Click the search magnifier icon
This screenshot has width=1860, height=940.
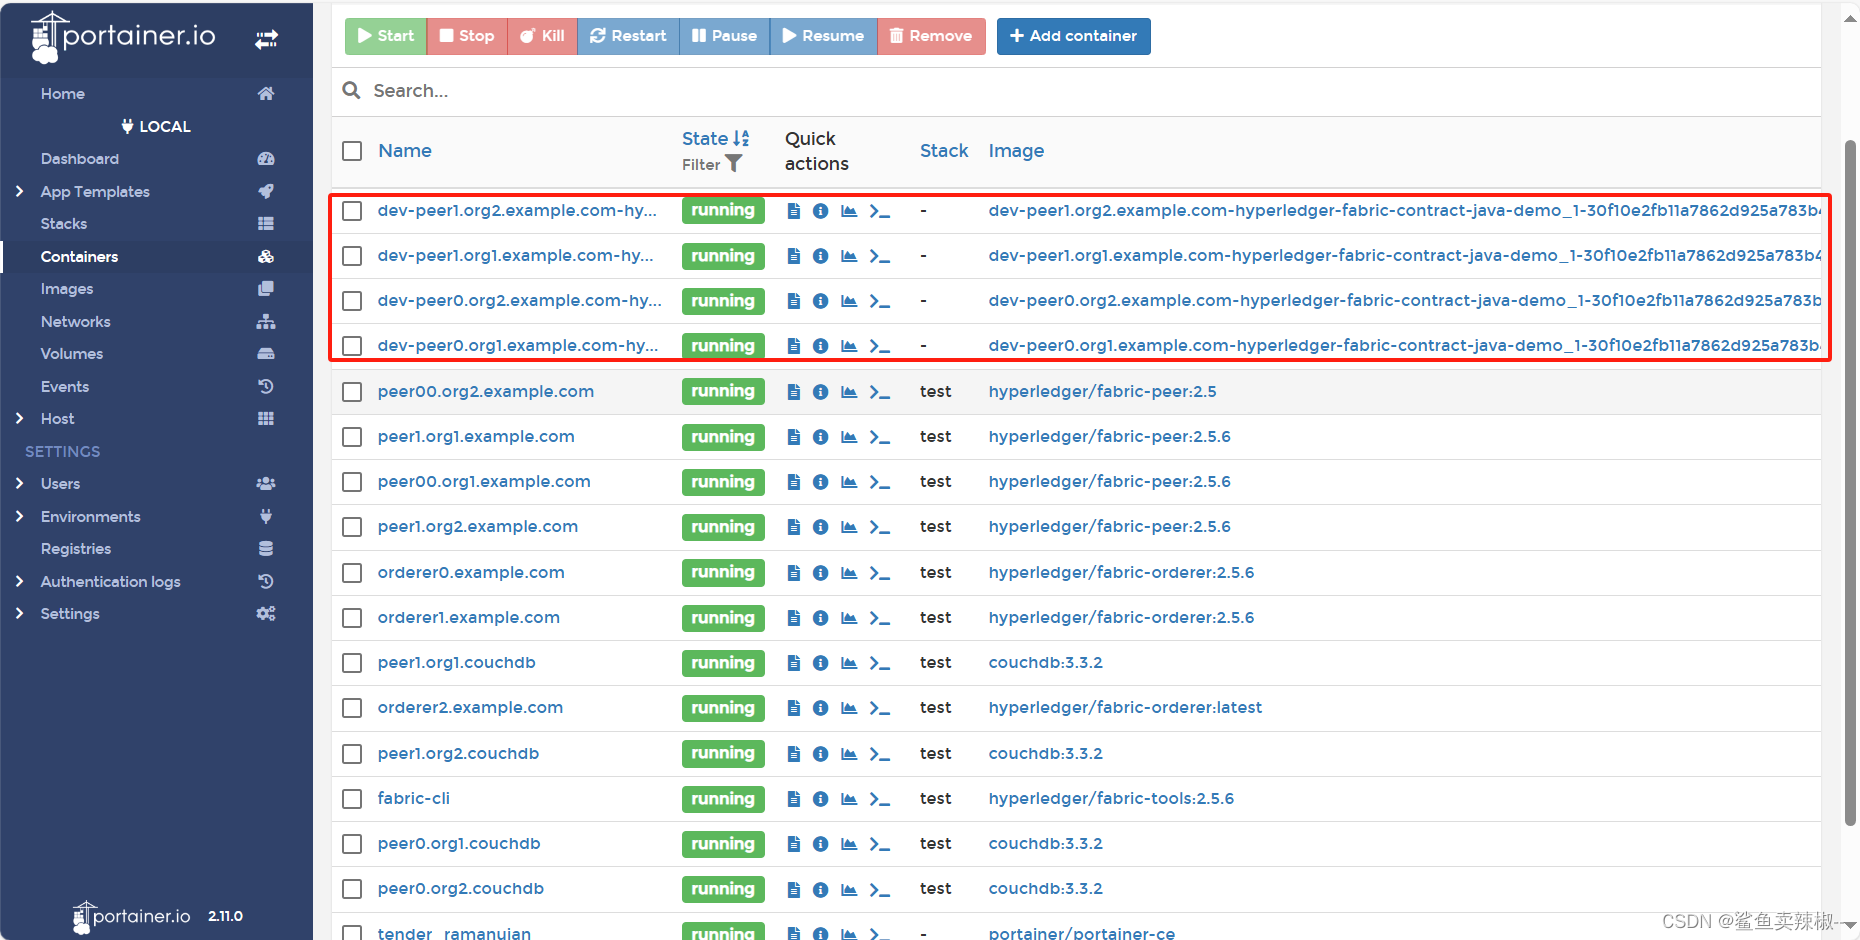pyautogui.click(x=351, y=90)
